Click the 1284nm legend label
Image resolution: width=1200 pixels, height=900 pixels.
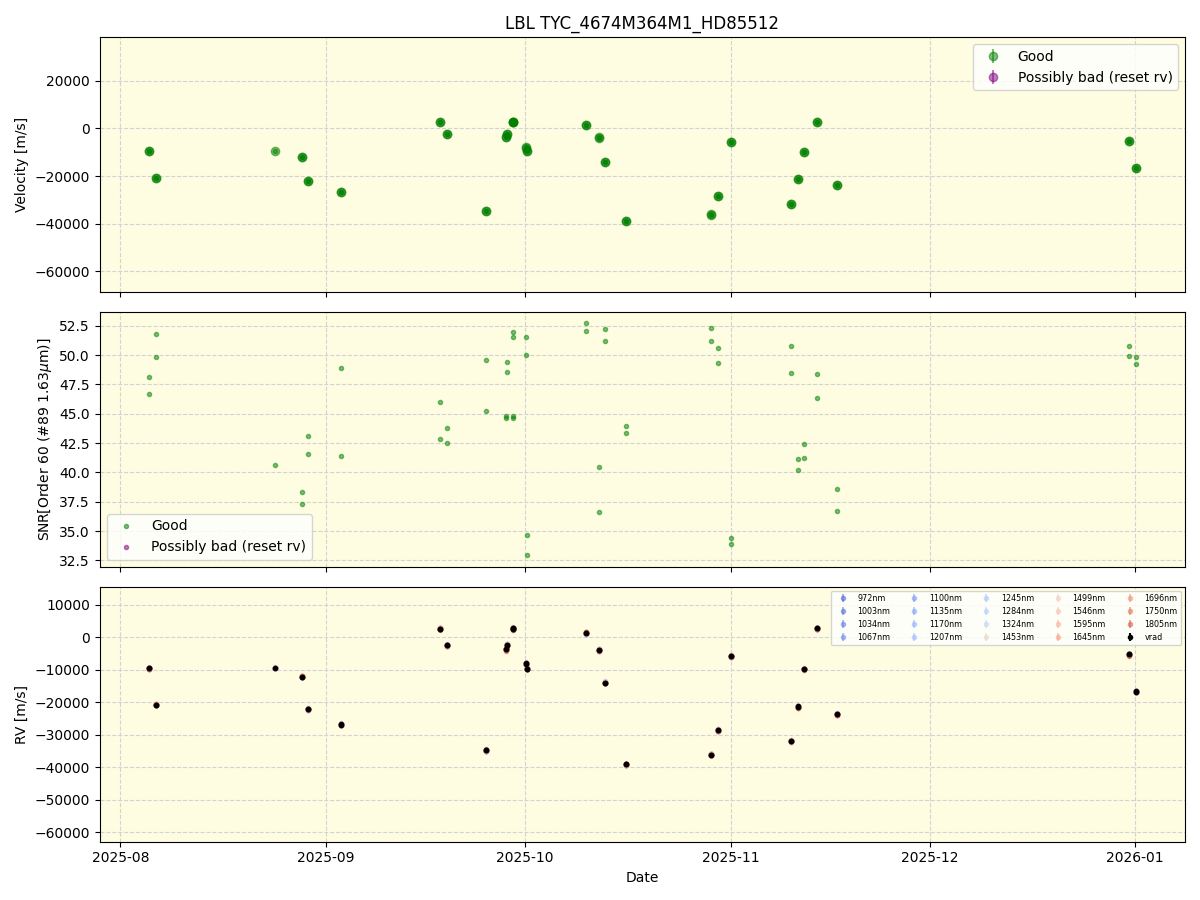point(1018,611)
